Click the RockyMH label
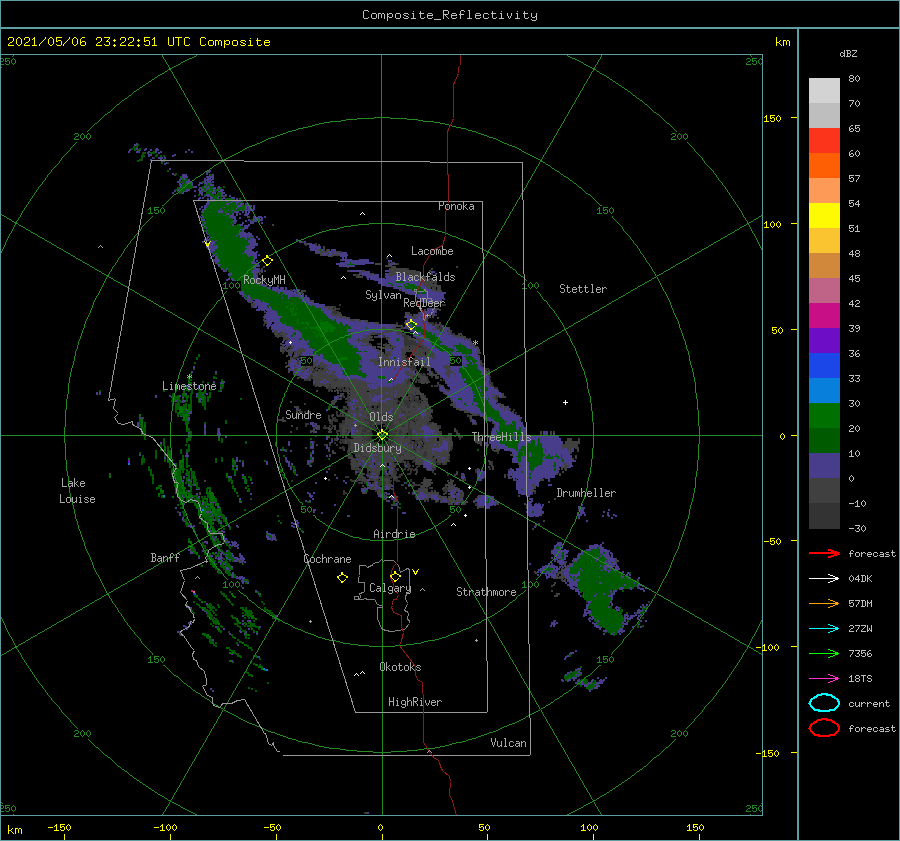The image size is (900, 841). pyautogui.click(x=264, y=280)
